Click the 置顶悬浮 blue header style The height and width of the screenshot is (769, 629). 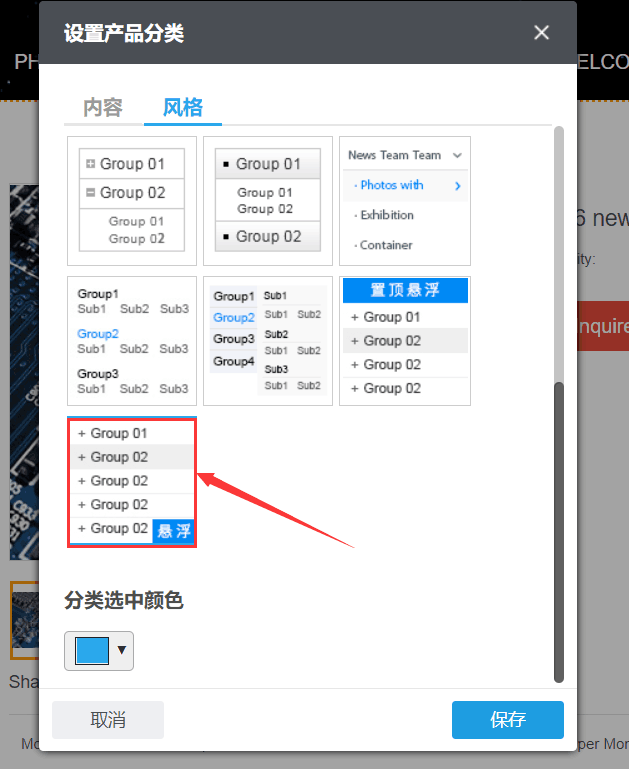[405, 290]
